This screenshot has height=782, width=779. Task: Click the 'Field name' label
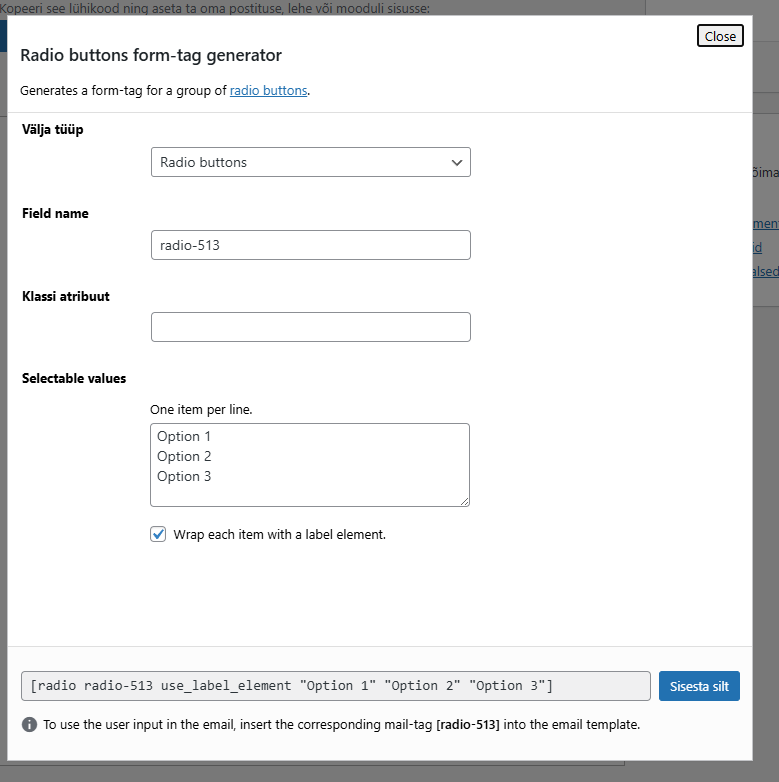pos(55,213)
